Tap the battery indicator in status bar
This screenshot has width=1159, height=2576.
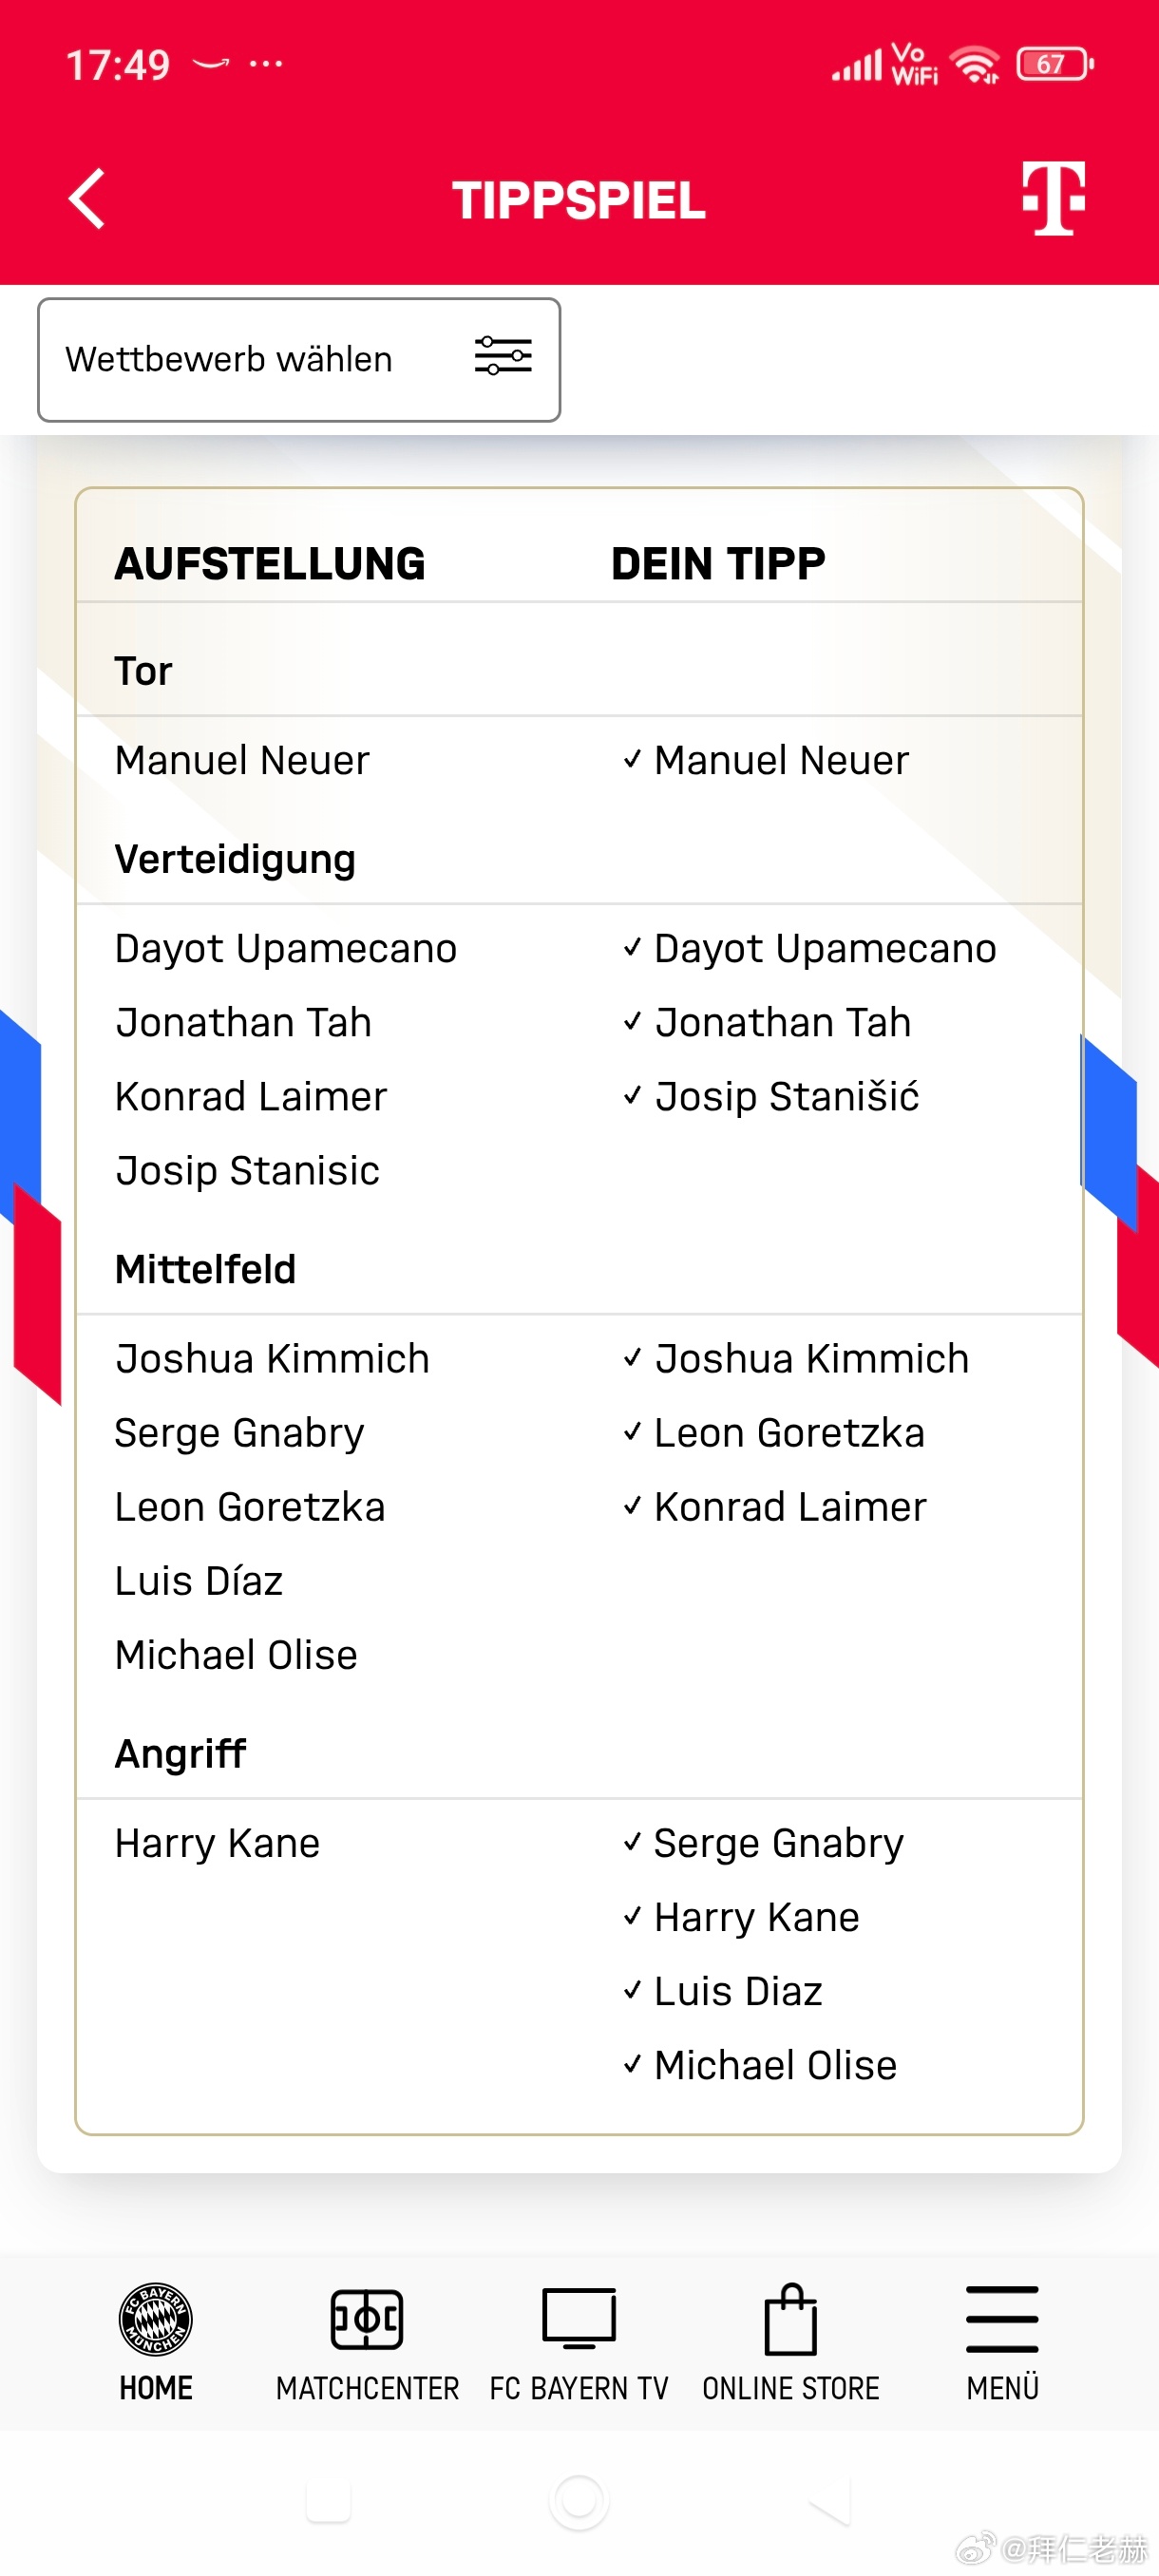[1054, 65]
